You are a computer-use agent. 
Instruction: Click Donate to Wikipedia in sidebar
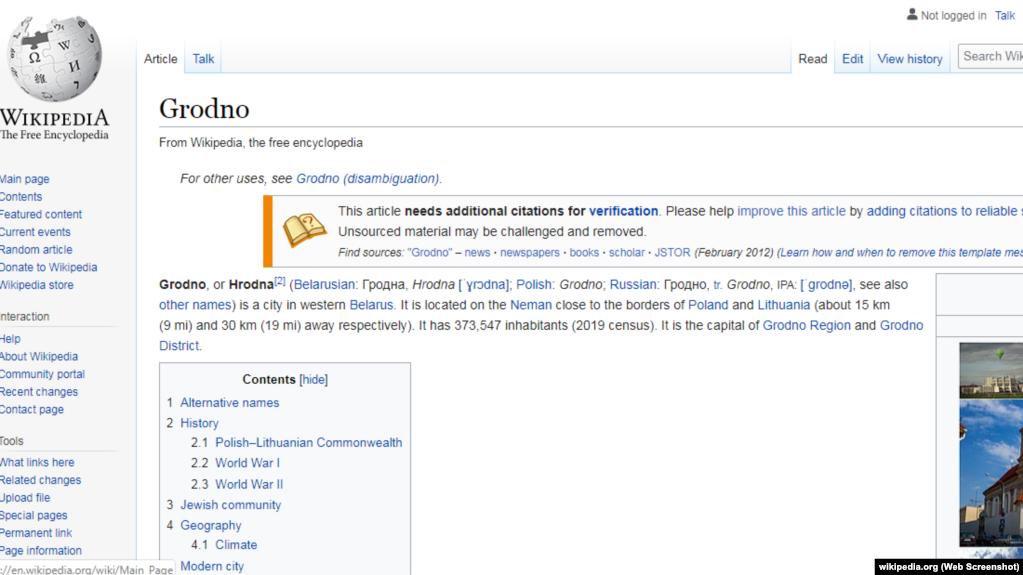coord(48,268)
